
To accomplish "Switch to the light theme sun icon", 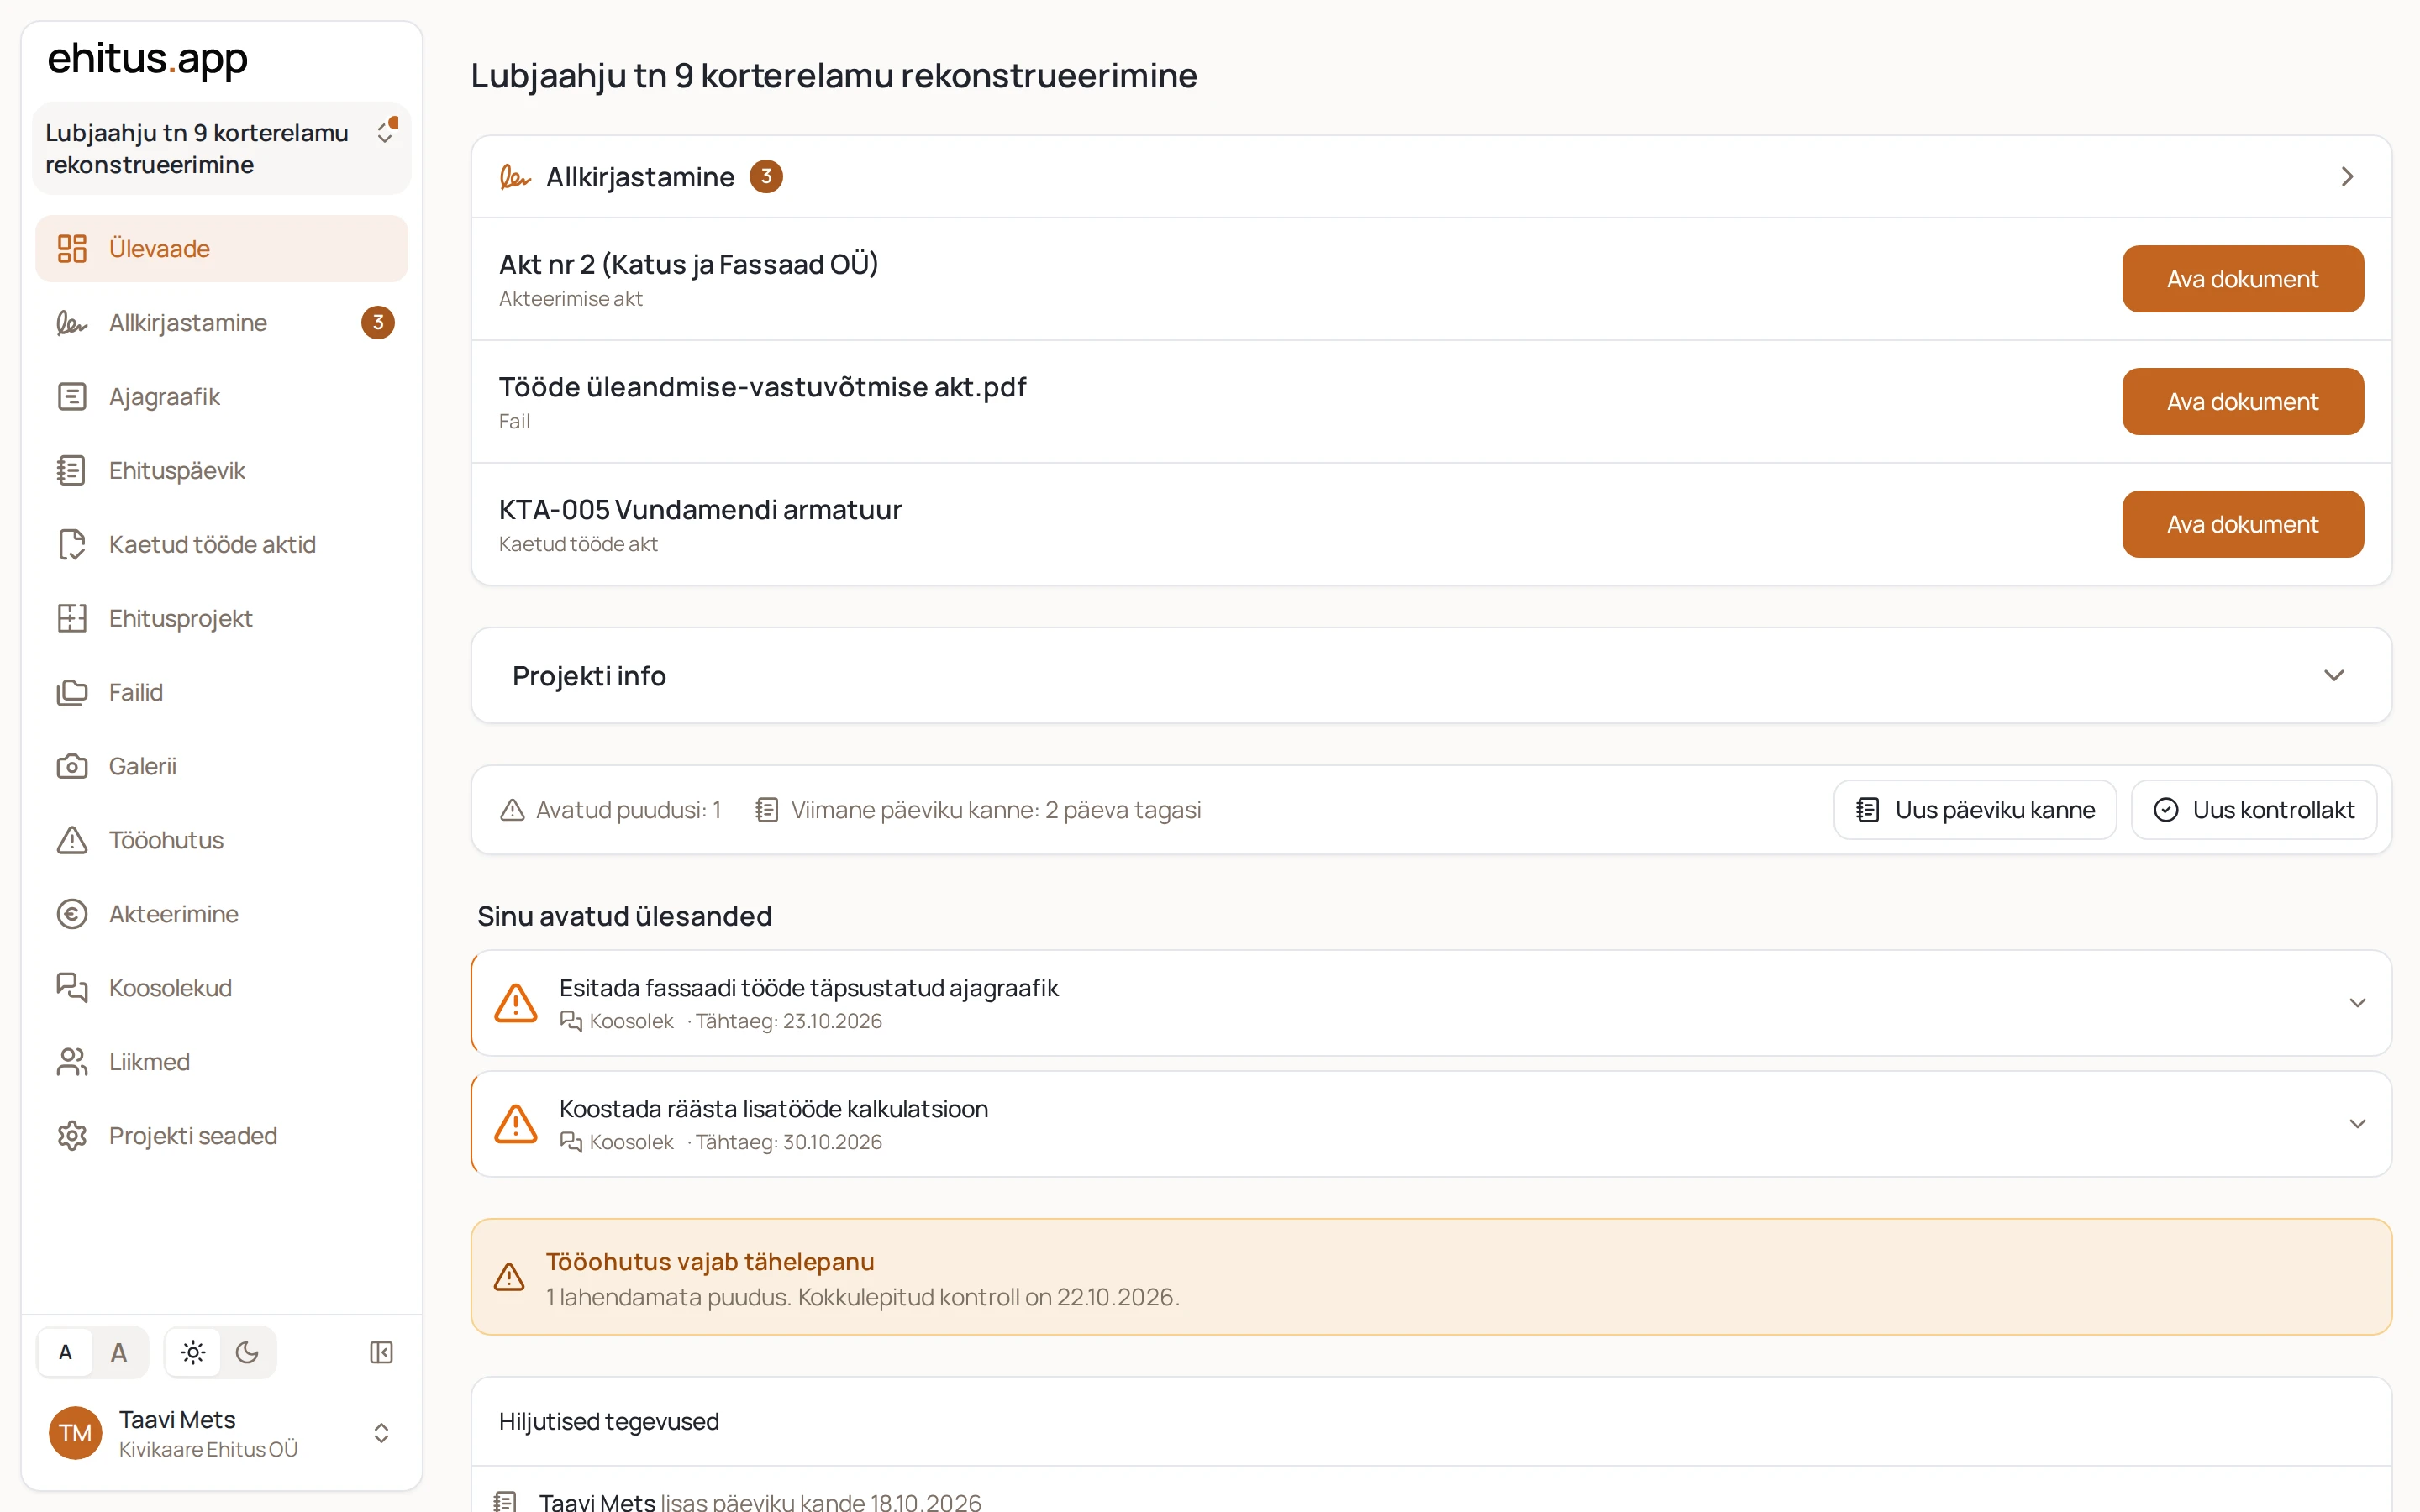I will click(193, 1352).
